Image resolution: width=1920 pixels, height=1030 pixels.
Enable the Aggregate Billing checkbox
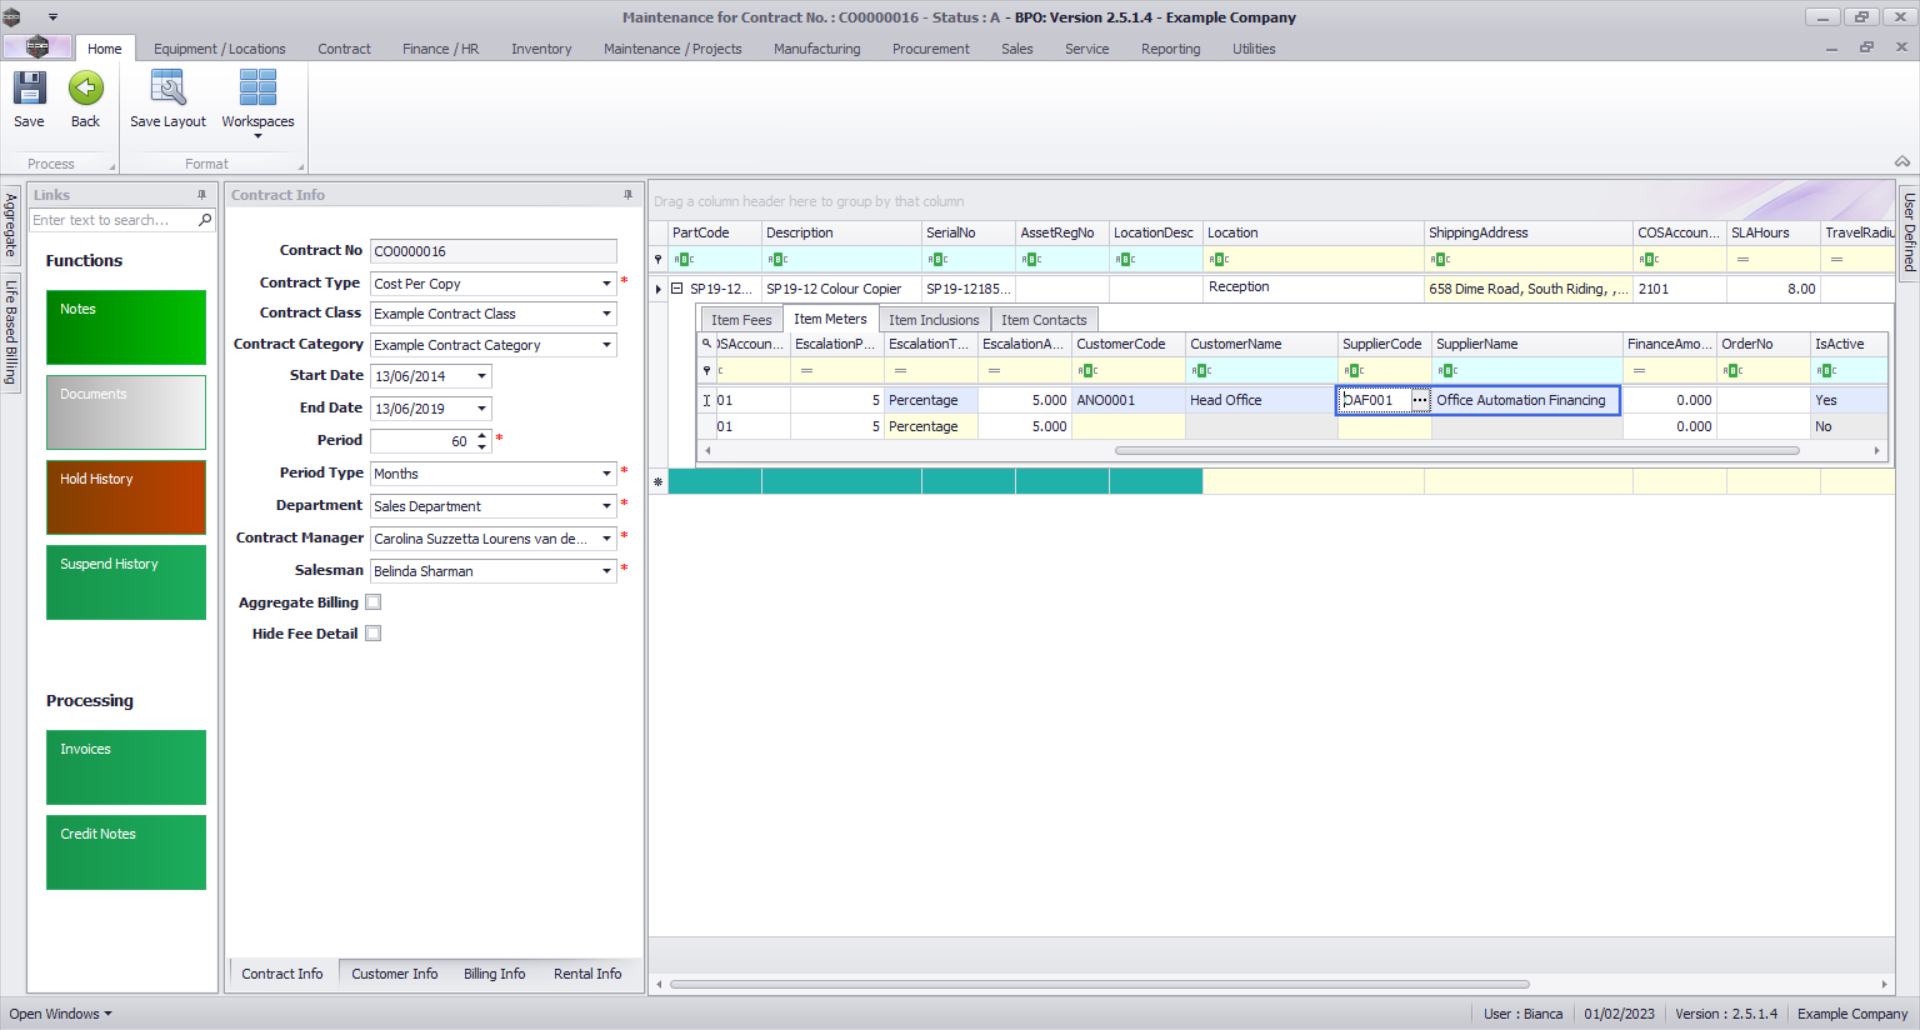(x=373, y=602)
